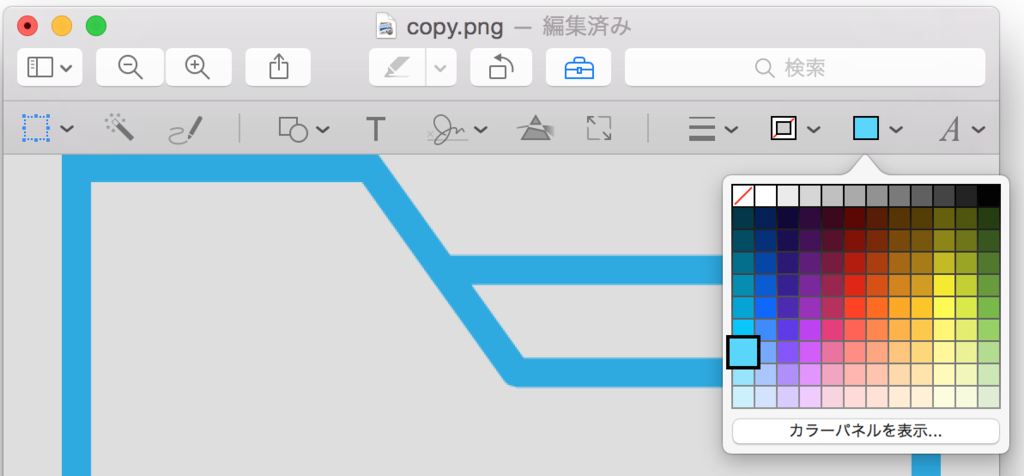Open the Share menu
This screenshot has height=476, width=1024.
[x=278, y=67]
